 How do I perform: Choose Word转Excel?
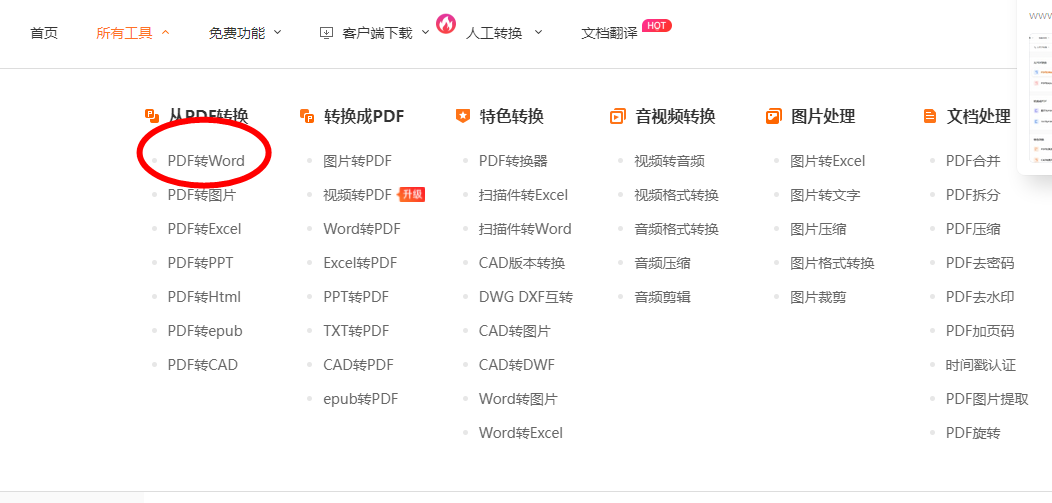pyautogui.click(x=521, y=433)
